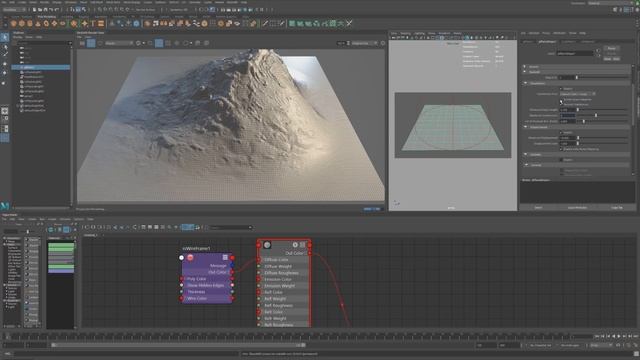The width and height of the screenshot is (640, 360).
Task: Toggle Enable checkbox in section after Displacement
Action: click(562, 160)
